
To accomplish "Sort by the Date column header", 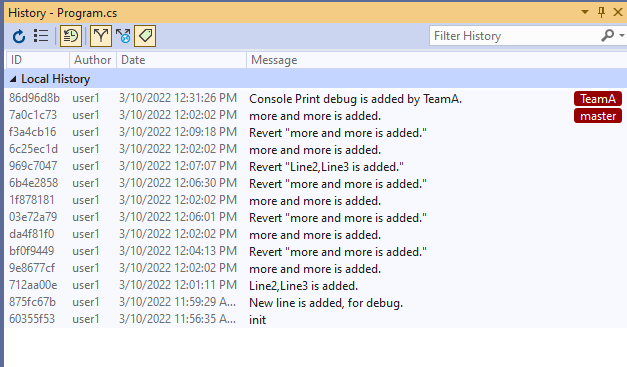I will [182, 60].
